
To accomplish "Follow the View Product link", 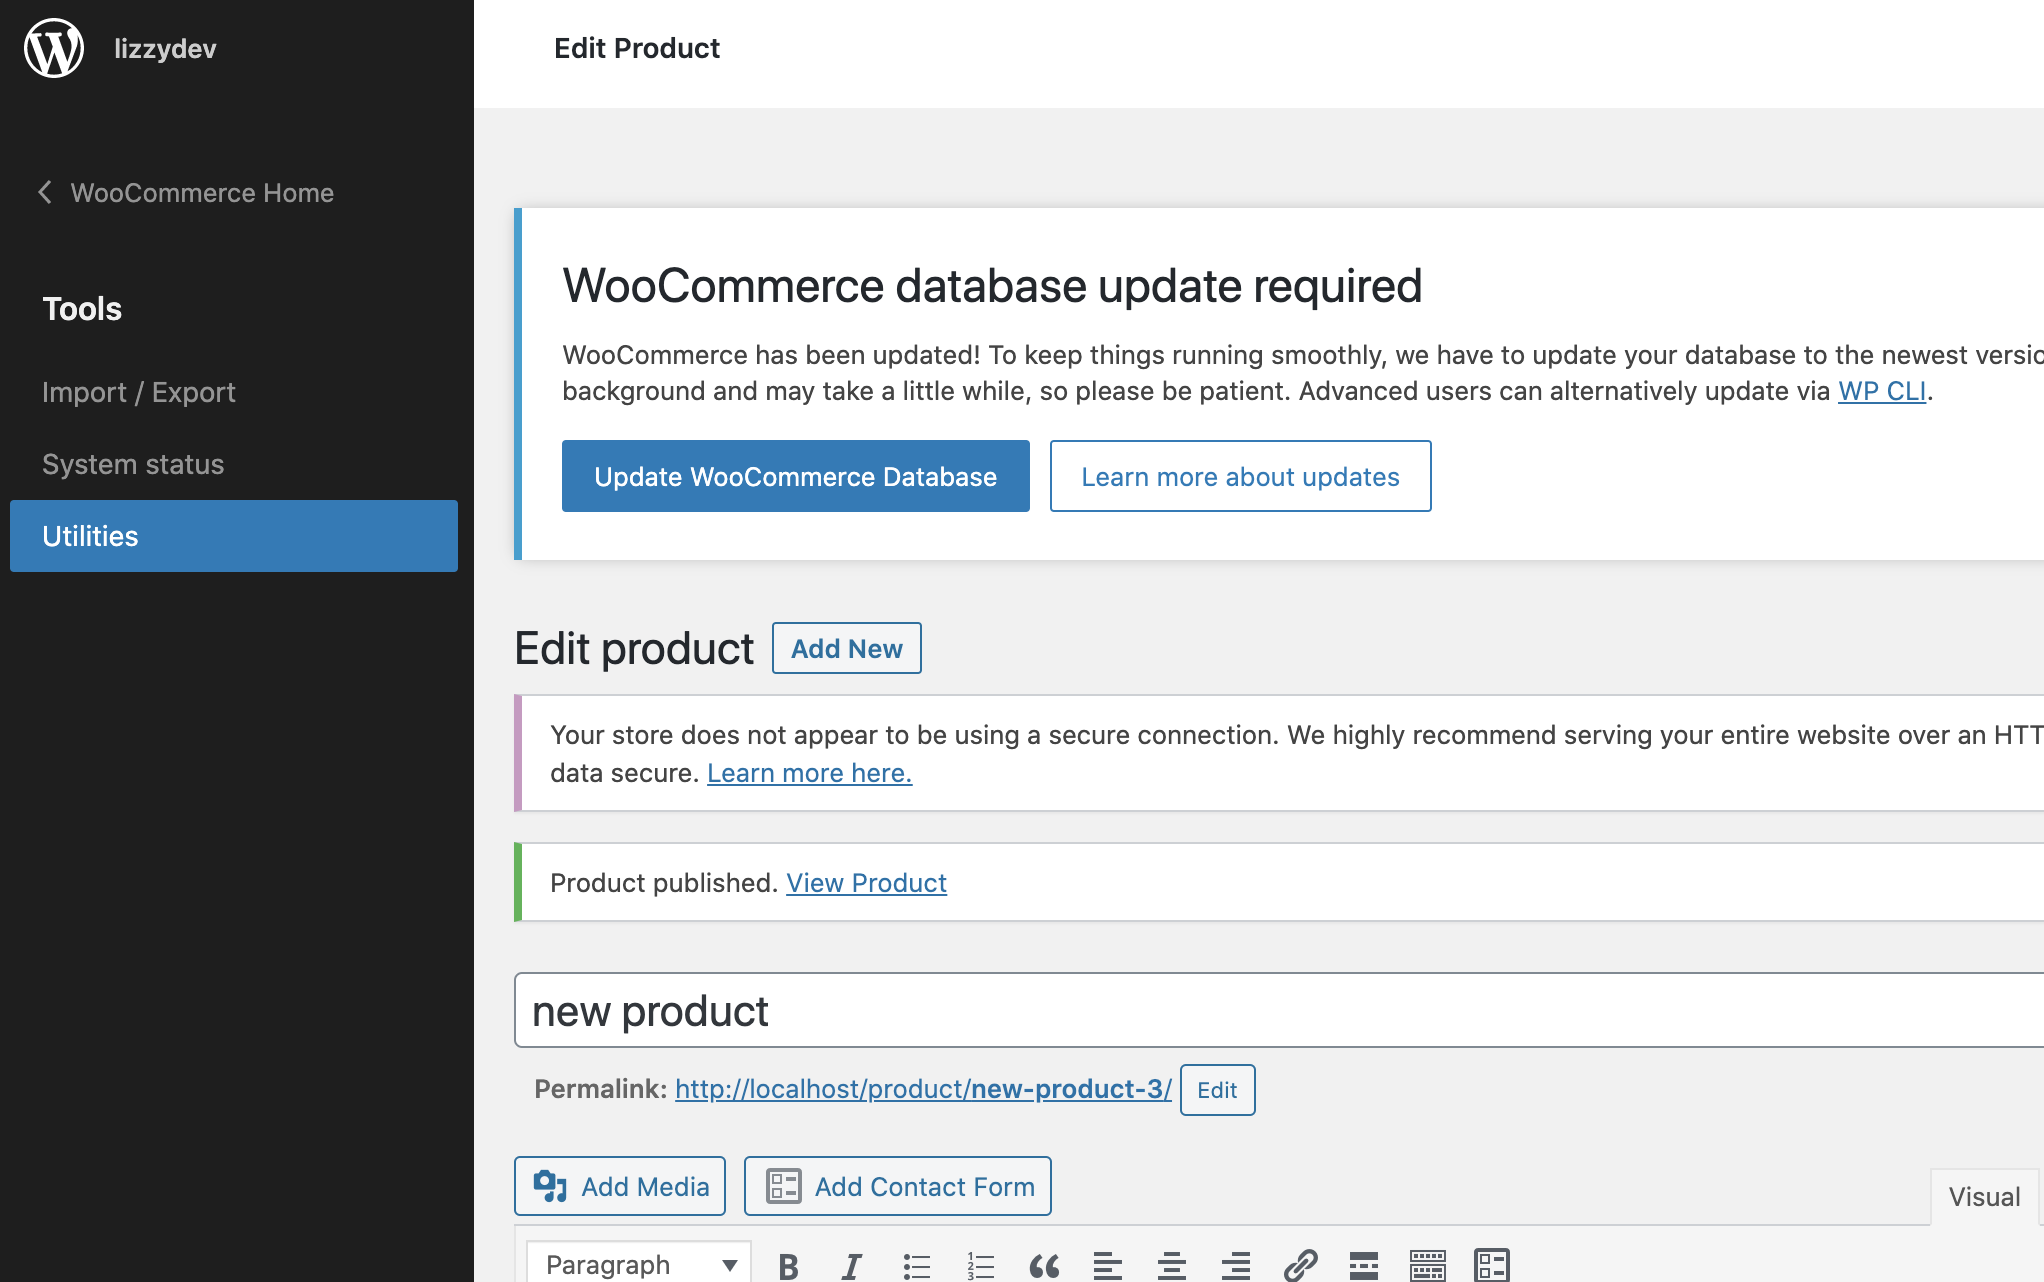I will (866, 883).
